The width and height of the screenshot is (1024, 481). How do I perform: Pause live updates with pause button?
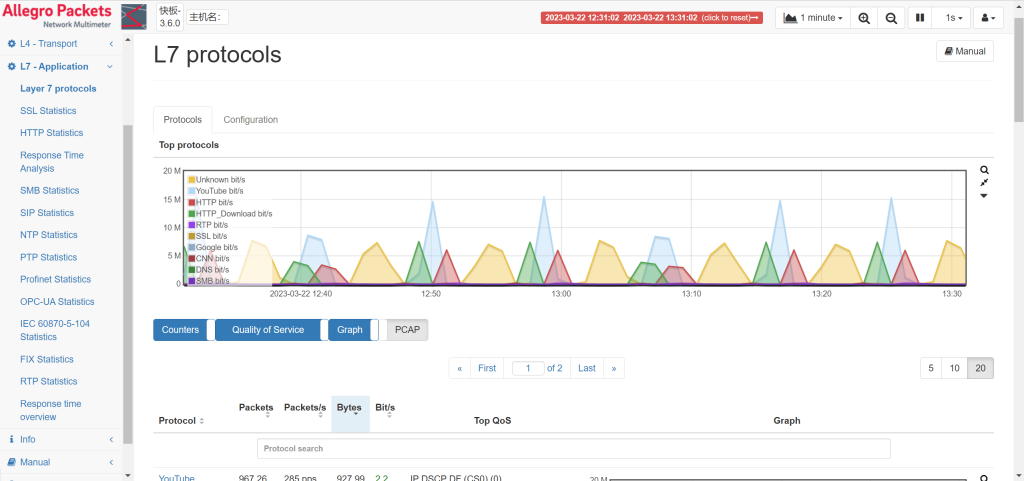(x=921, y=18)
